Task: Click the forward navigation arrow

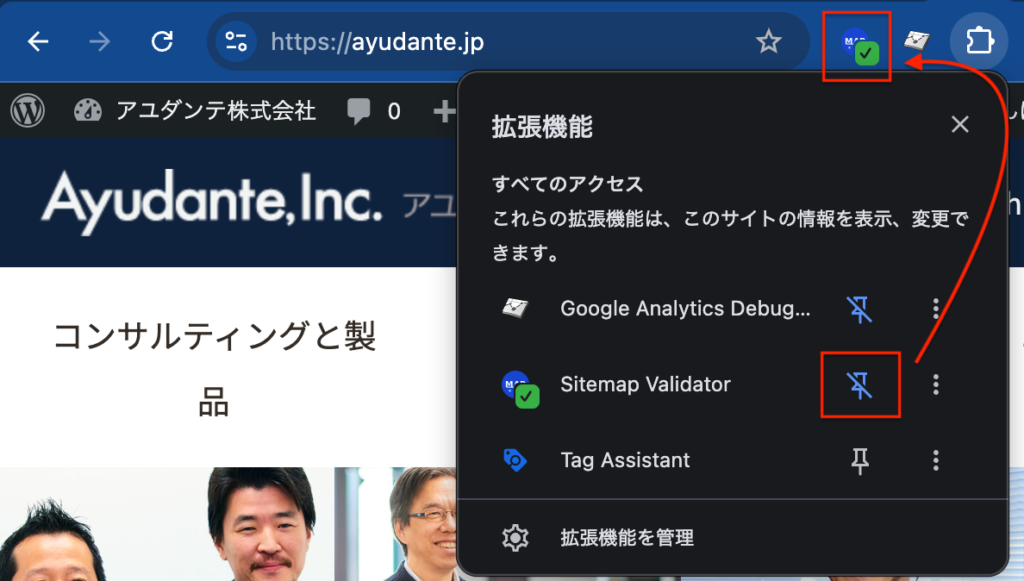Action: 99,42
